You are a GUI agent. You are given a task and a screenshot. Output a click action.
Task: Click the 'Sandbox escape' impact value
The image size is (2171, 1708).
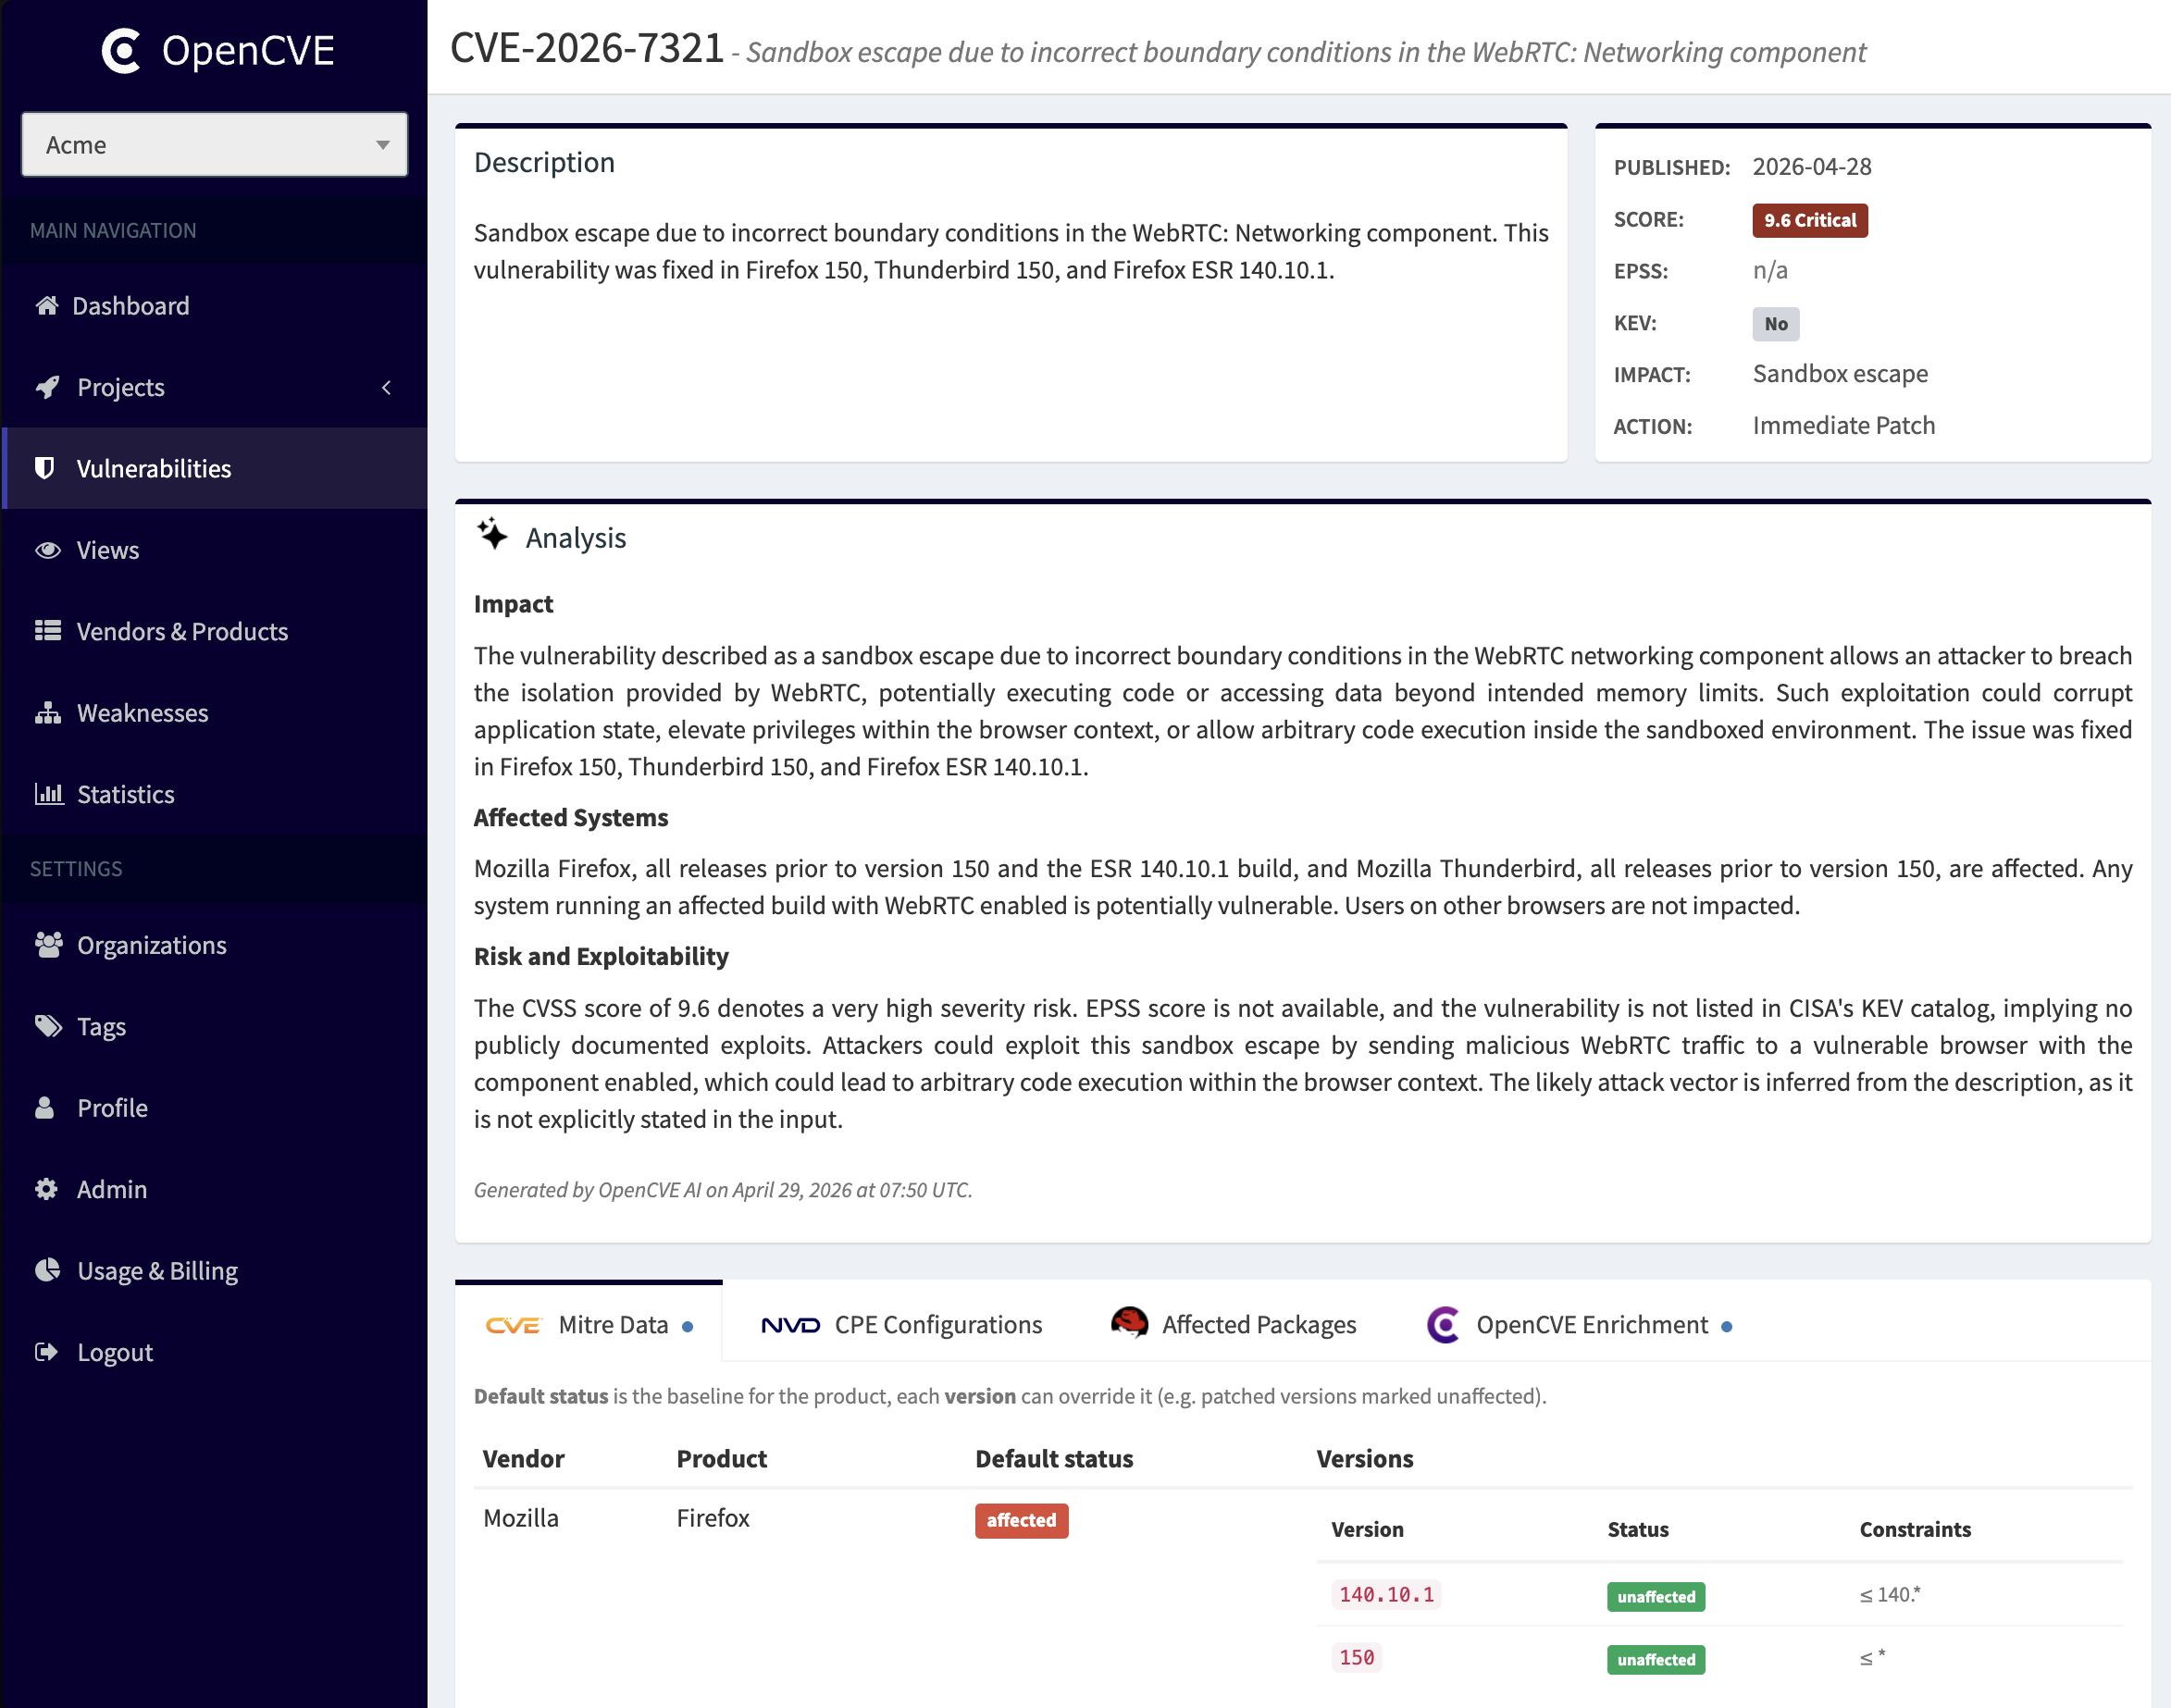[1840, 373]
